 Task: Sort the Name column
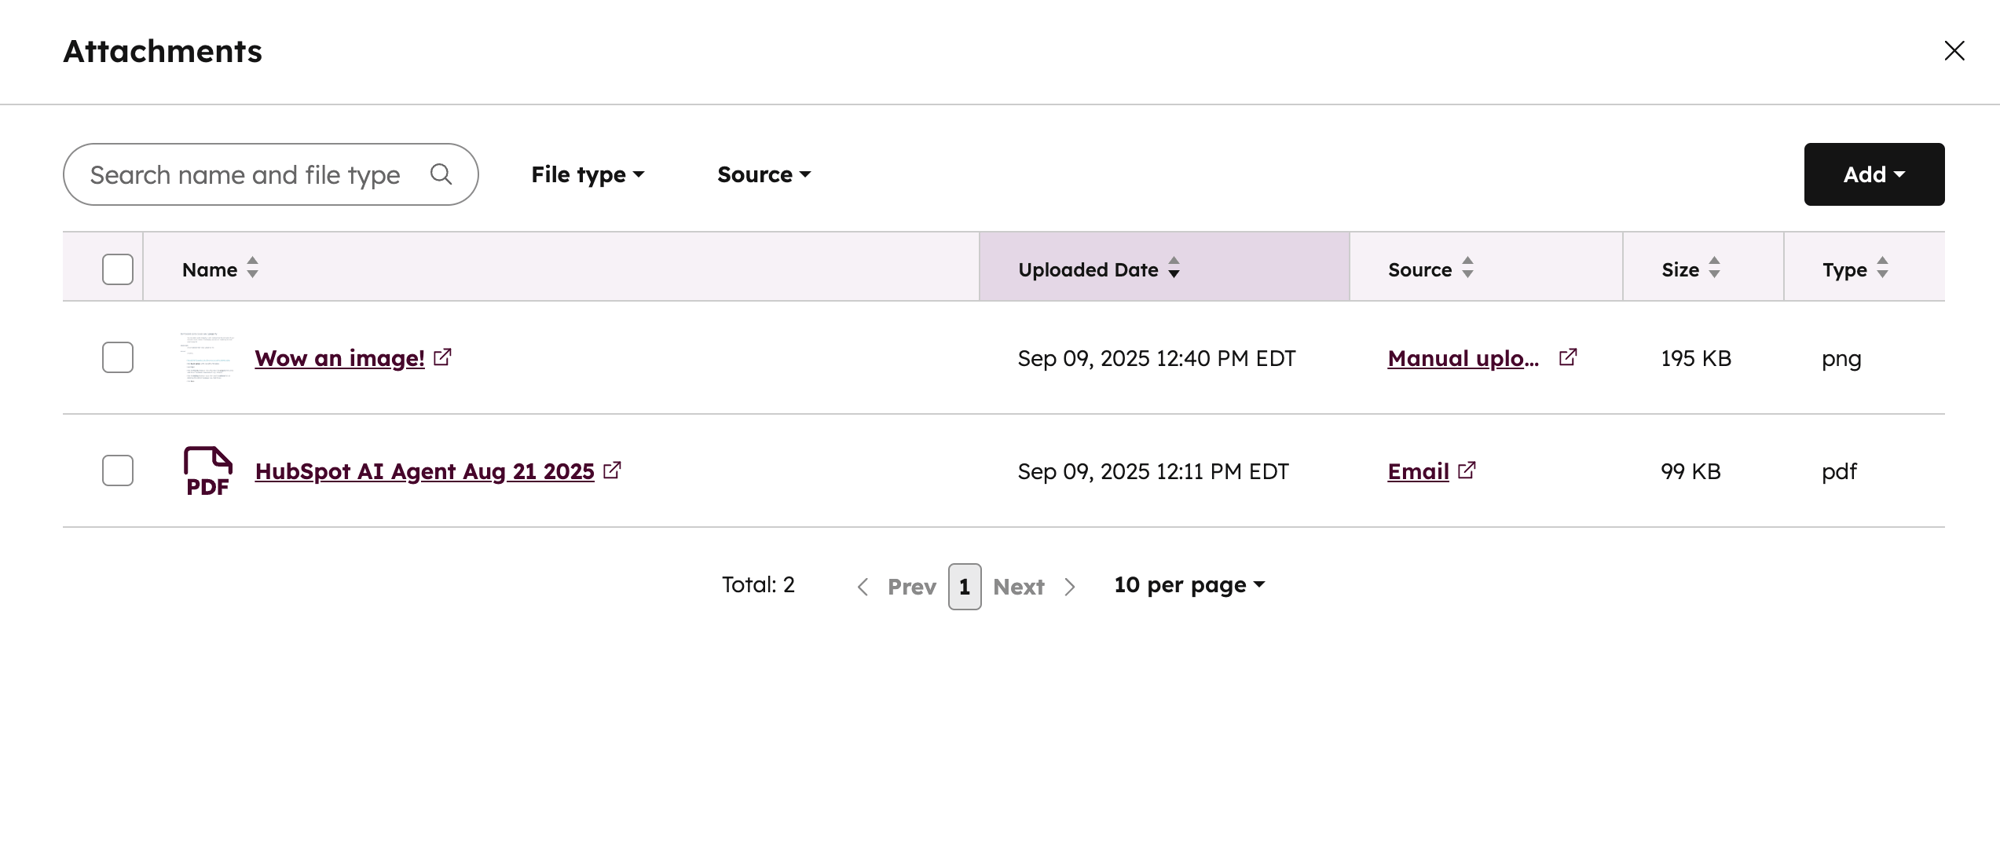click(253, 268)
